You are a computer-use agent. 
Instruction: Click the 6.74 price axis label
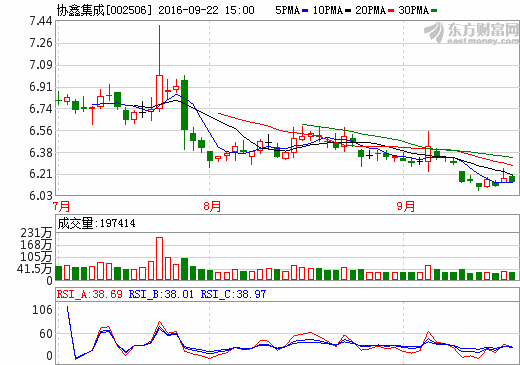click(41, 109)
